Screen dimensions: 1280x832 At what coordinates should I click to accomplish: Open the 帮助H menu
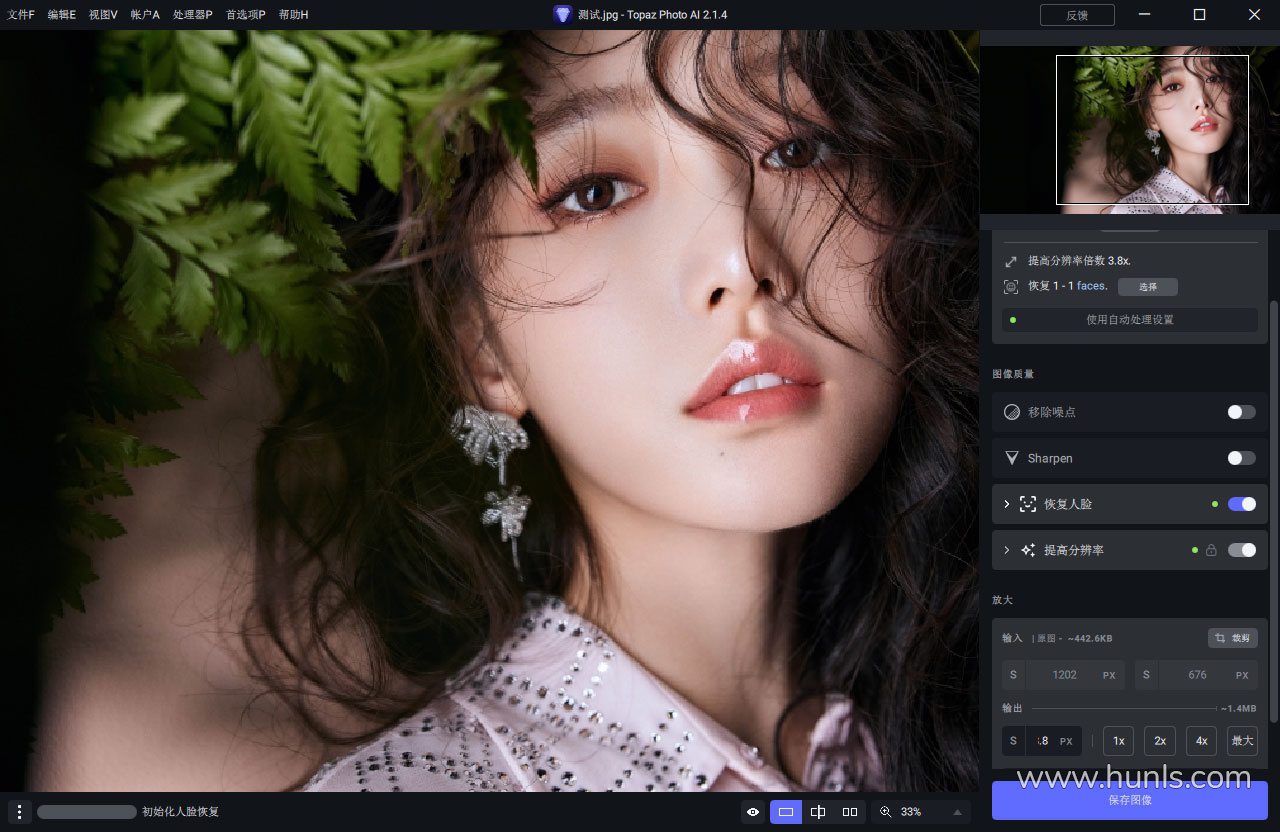pyautogui.click(x=293, y=15)
